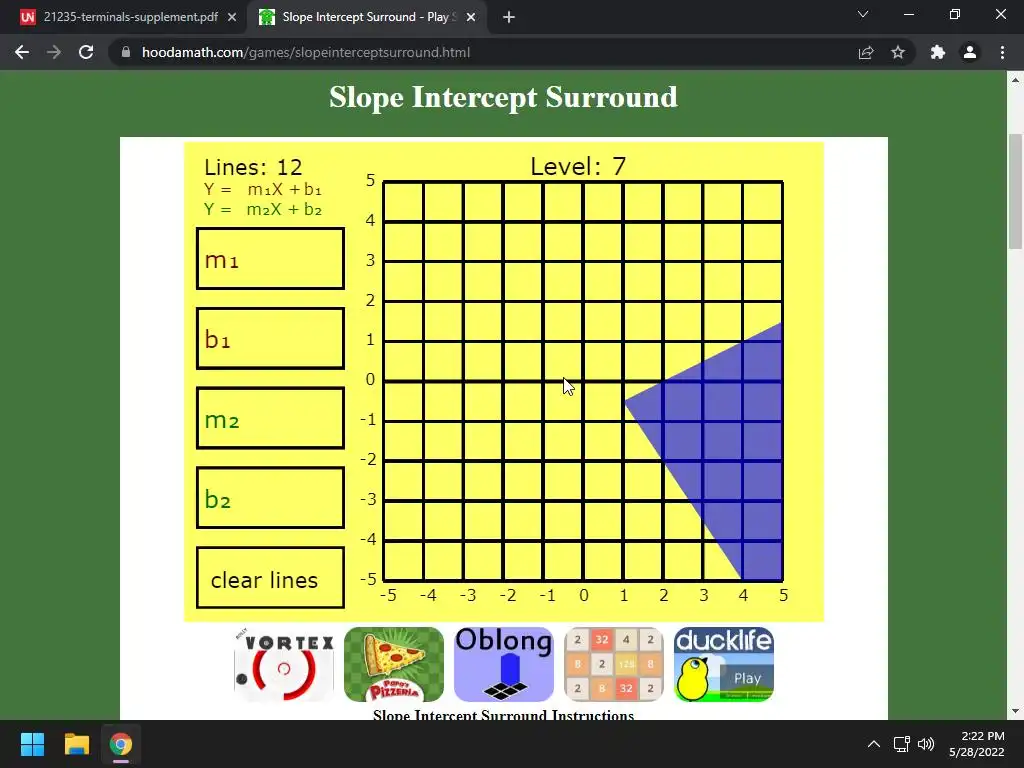Go back to the previous page
Screen dimensions: 1024x768
[22, 52]
